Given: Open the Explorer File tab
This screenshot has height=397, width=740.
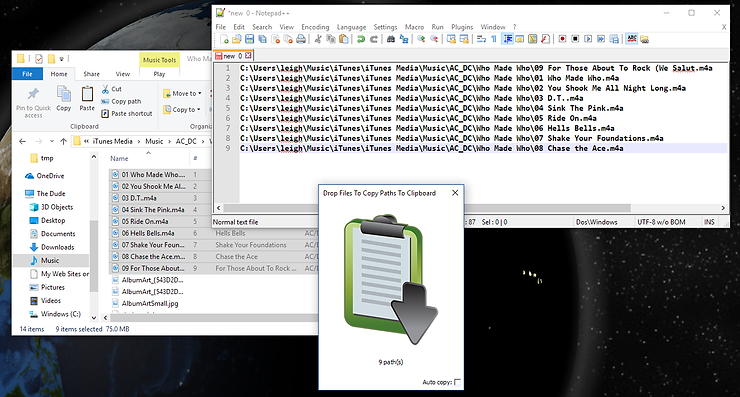Looking at the screenshot, I should pyautogui.click(x=27, y=74).
